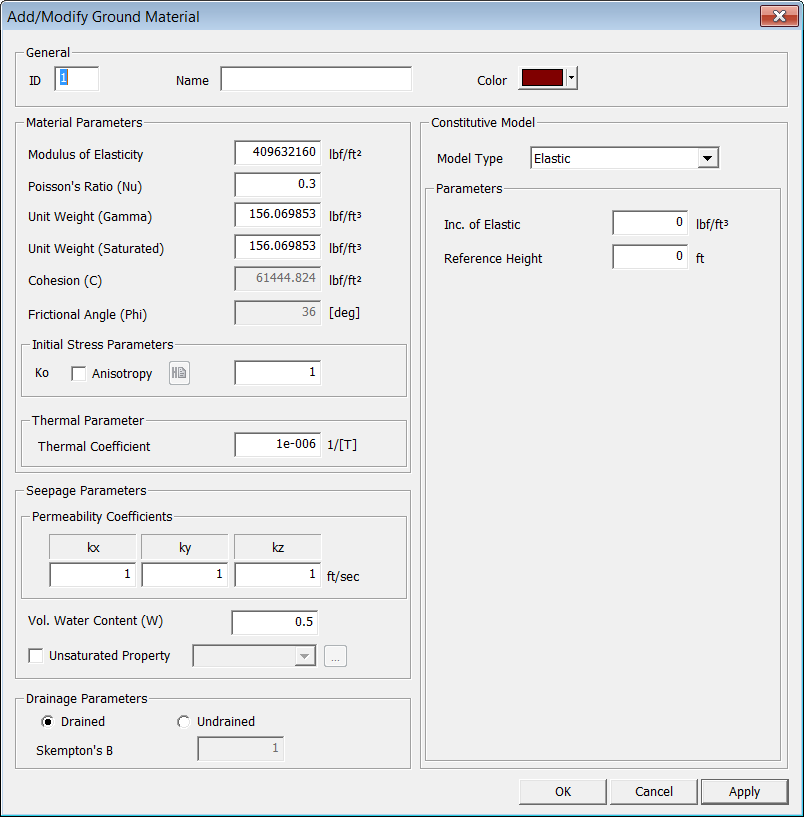
Task: Focus the Modulus of Elasticity field
Action: pyautogui.click(x=278, y=153)
